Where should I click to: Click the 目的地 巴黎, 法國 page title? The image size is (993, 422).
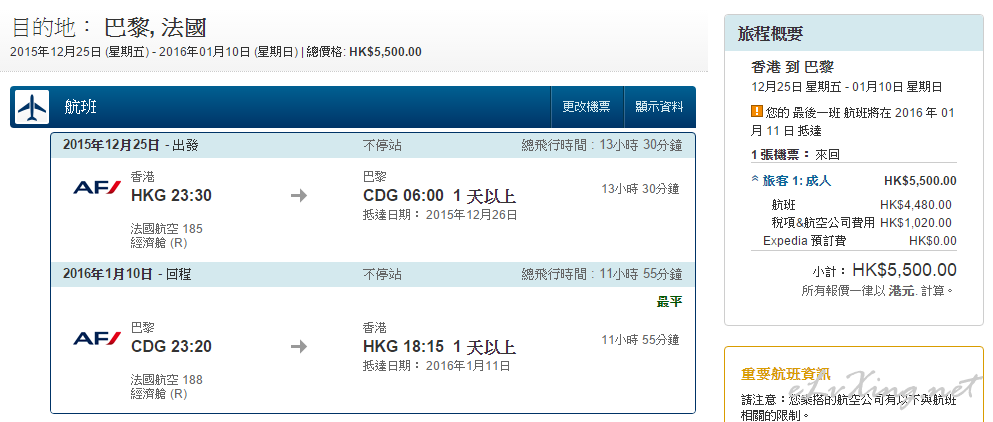tap(110, 28)
